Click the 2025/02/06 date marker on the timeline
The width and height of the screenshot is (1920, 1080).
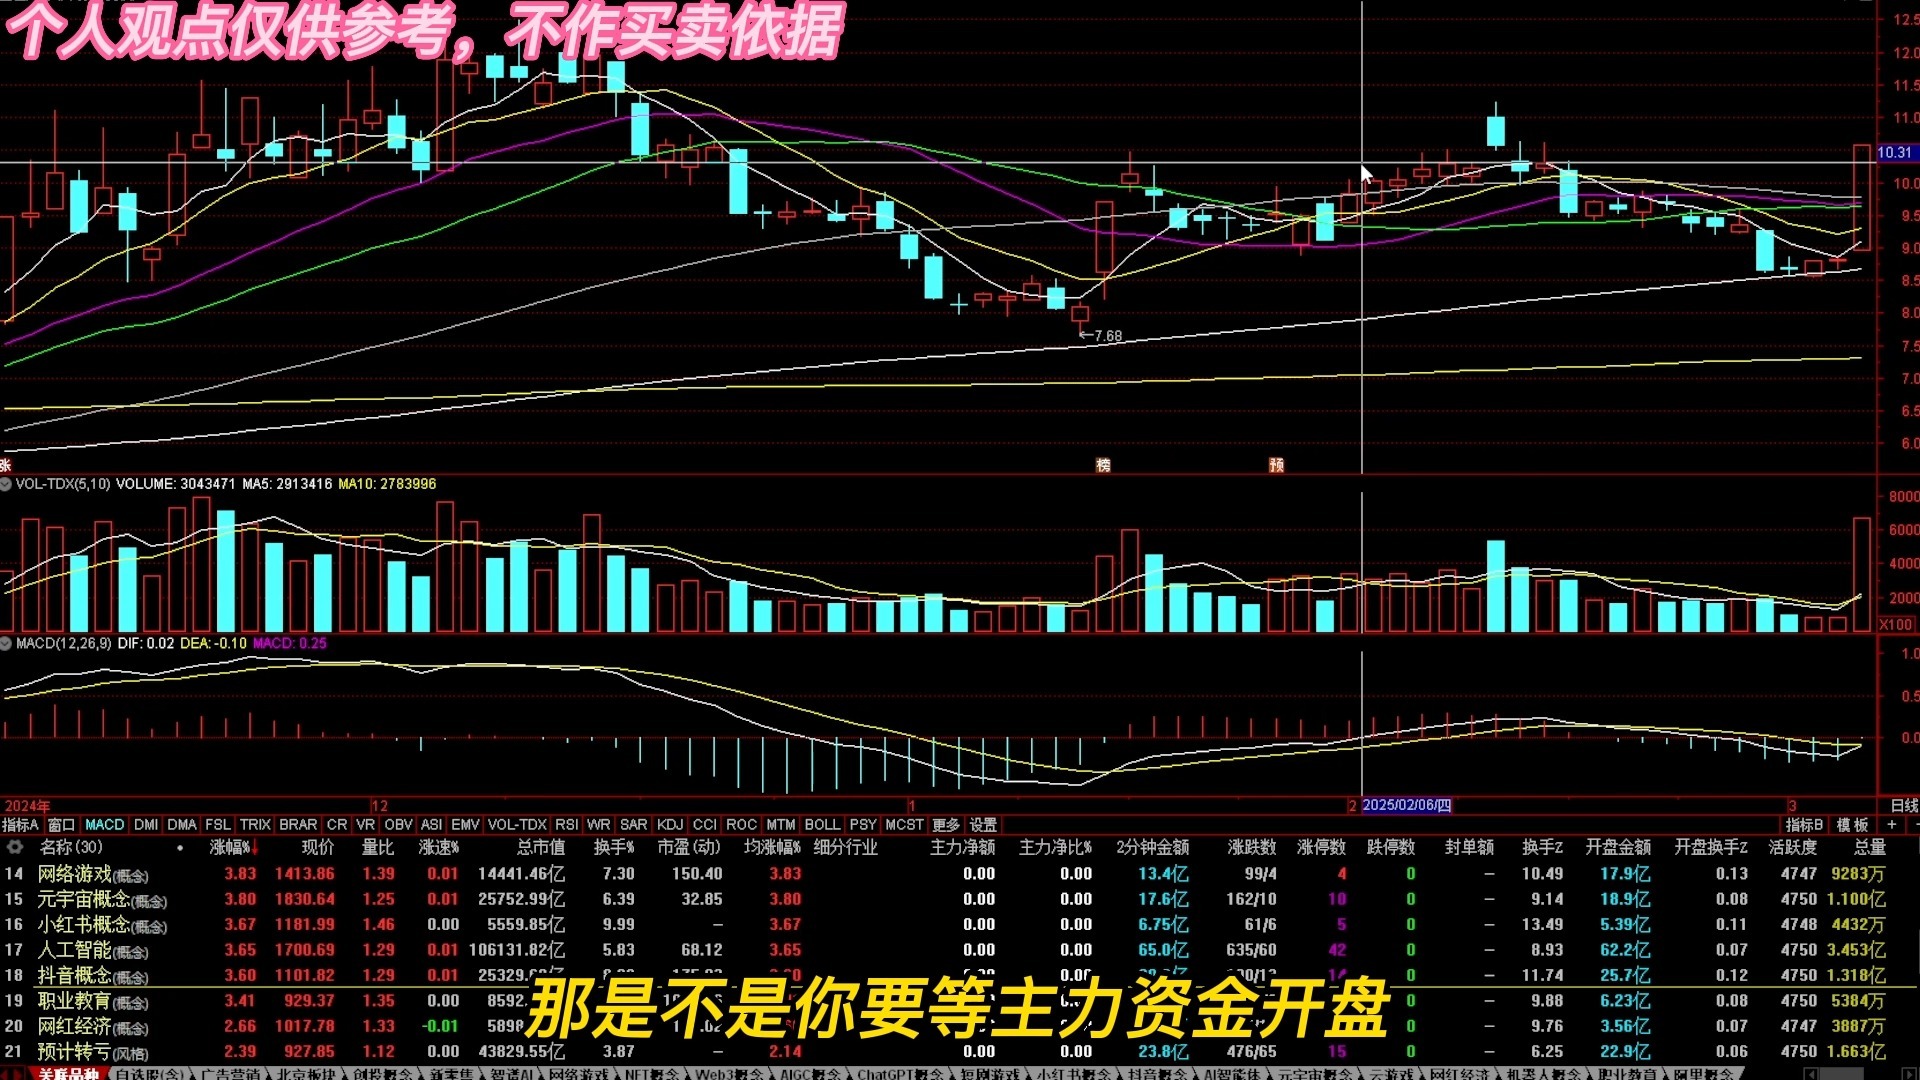1406,805
